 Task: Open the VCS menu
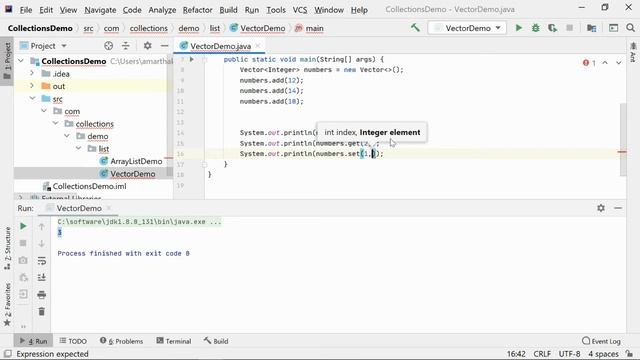[300, 9]
